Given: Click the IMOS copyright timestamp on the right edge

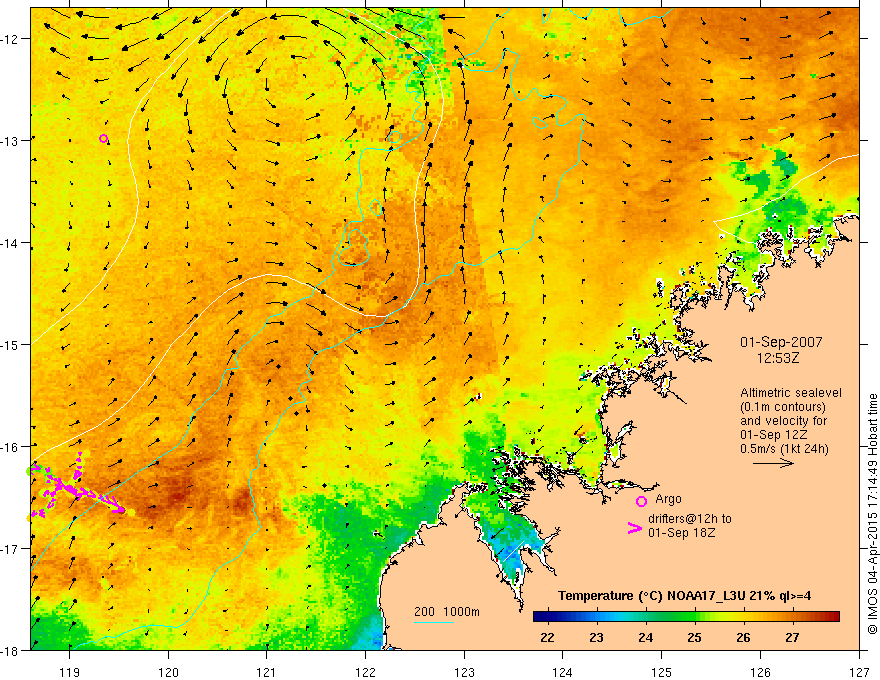Looking at the screenshot, I should coord(872,514).
